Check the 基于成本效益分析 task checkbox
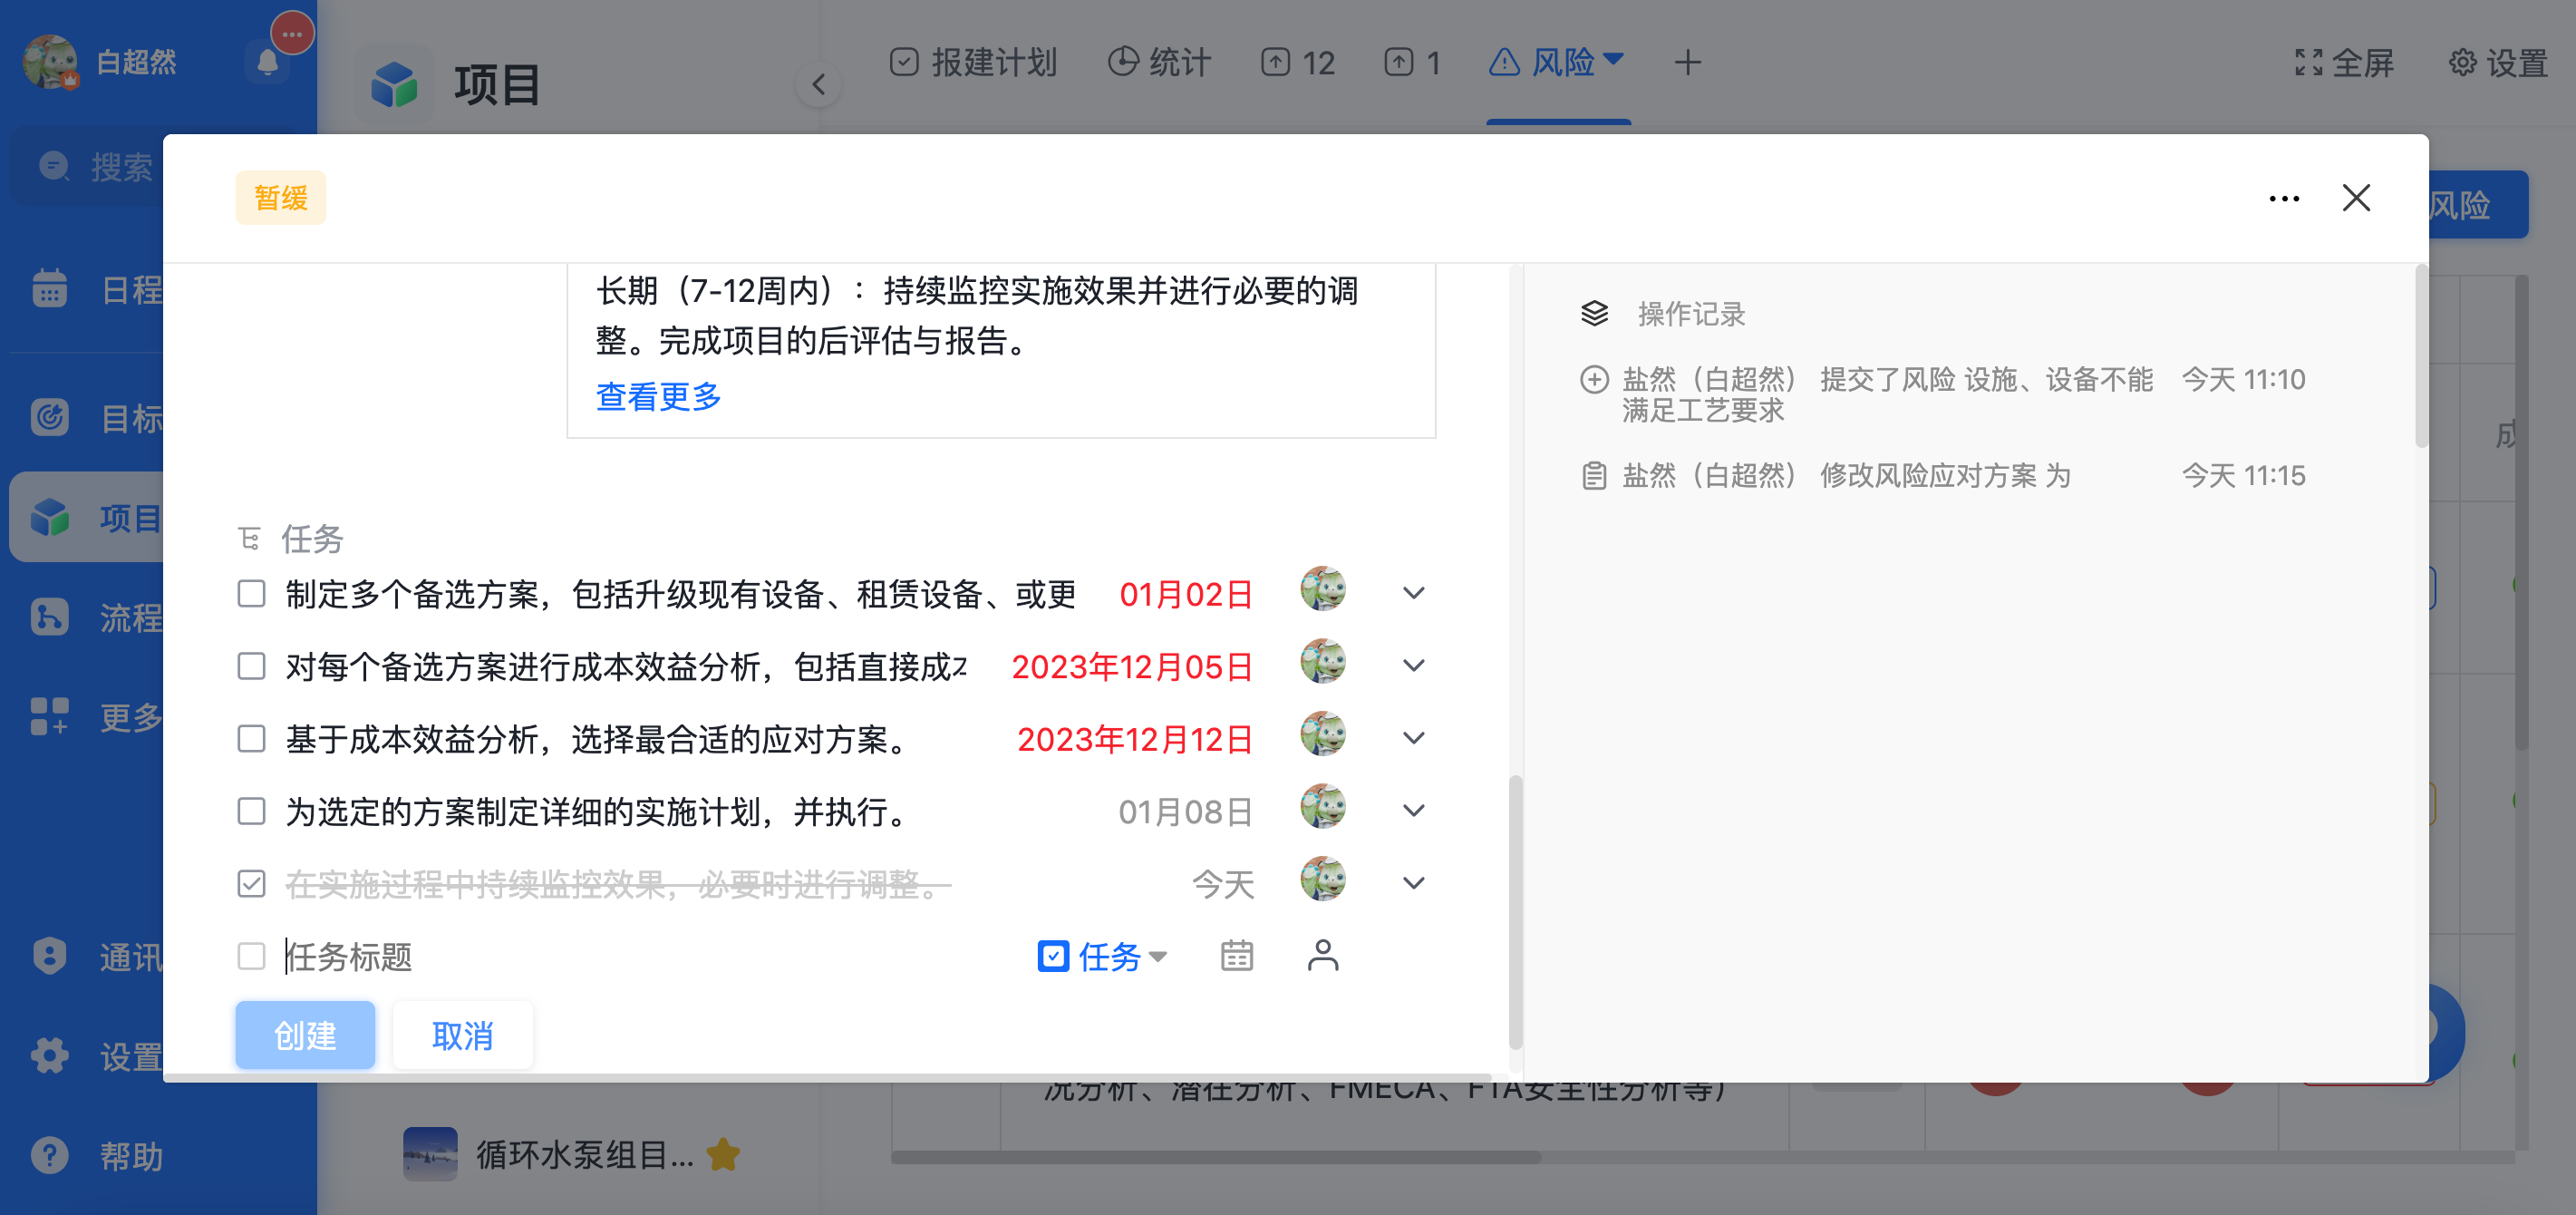This screenshot has width=2576, height=1215. point(251,739)
